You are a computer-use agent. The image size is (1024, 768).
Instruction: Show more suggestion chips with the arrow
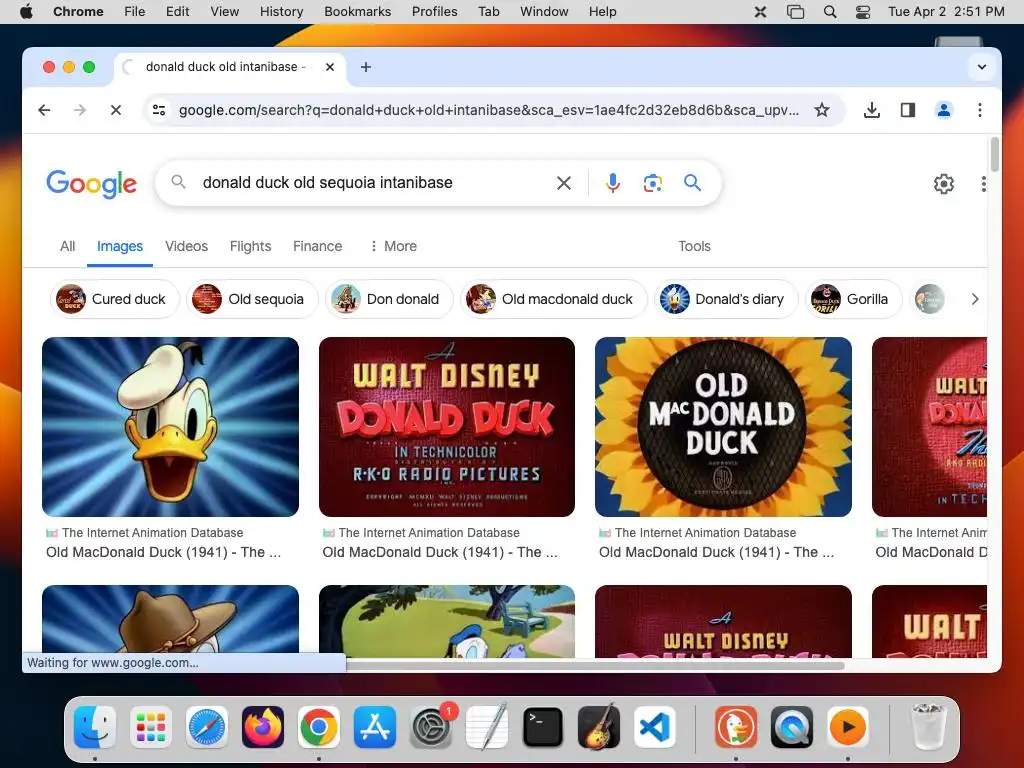click(974, 299)
